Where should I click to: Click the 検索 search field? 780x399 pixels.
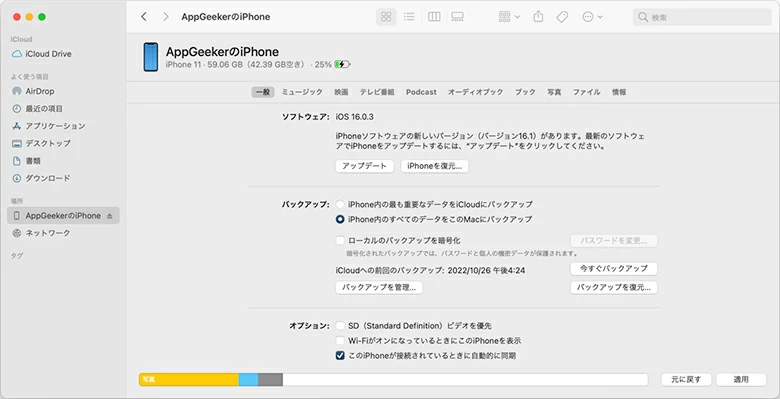coord(702,17)
